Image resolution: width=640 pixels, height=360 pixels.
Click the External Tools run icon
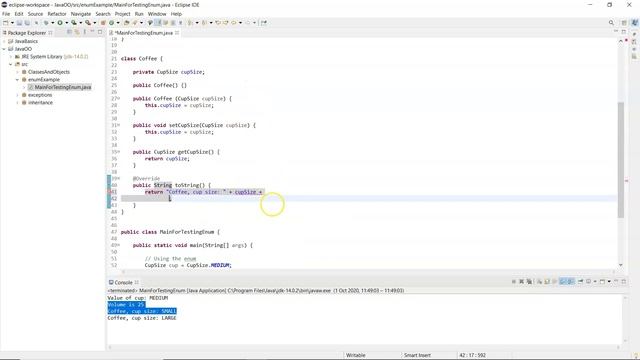[88, 23]
